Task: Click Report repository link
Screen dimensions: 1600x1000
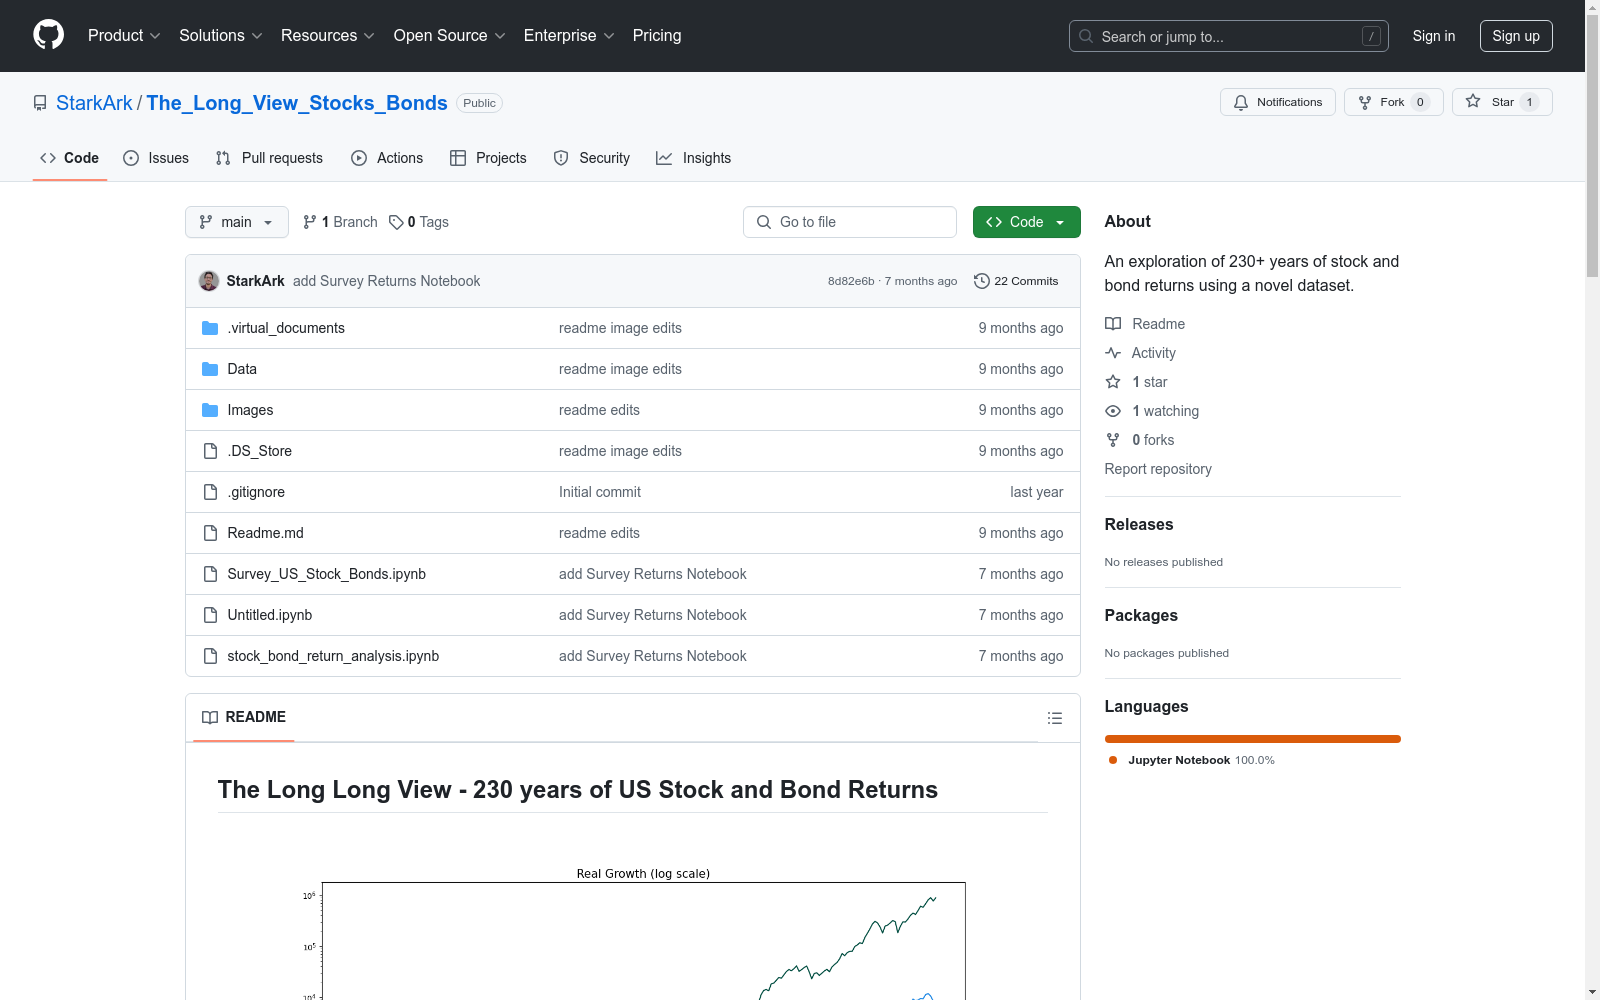Action: [1158, 469]
